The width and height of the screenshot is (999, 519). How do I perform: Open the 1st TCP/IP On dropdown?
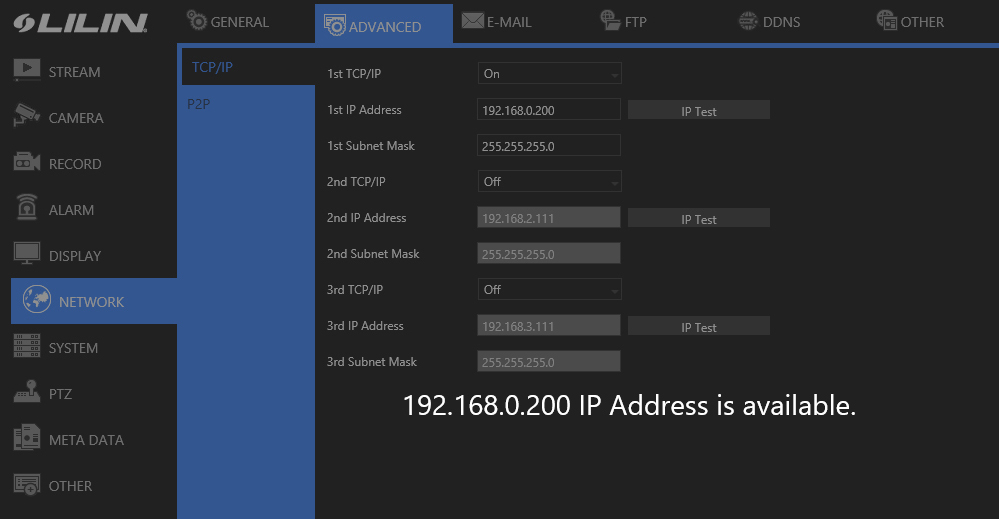pyautogui.click(x=549, y=74)
